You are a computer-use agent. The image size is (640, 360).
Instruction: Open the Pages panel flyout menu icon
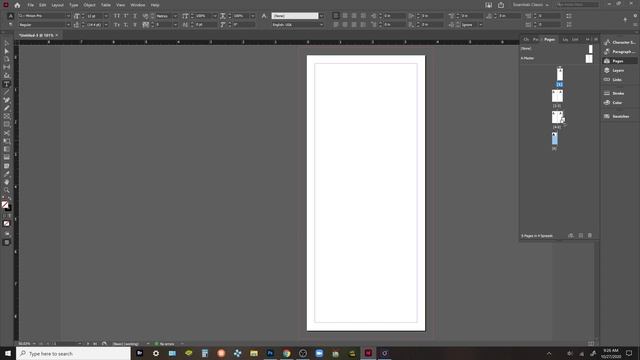pos(596,39)
